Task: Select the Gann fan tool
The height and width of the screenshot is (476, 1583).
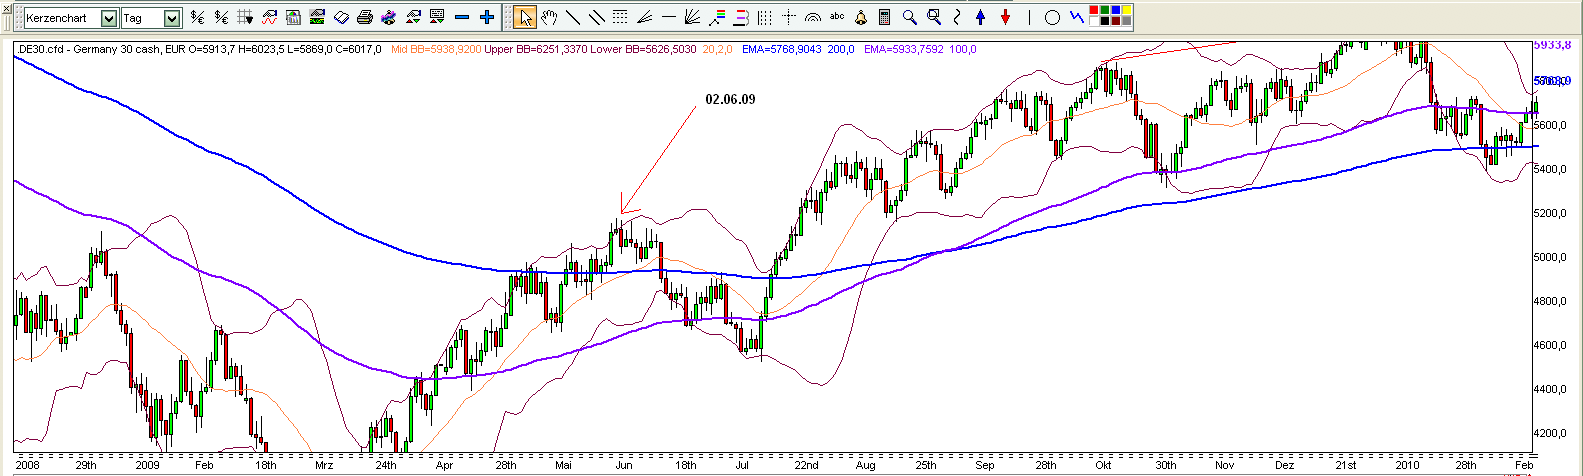Action: pos(692,17)
